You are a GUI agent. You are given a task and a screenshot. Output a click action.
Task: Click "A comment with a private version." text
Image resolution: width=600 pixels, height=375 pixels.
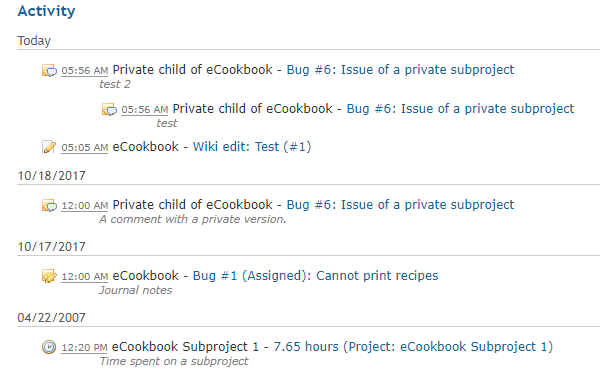(x=192, y=219)
